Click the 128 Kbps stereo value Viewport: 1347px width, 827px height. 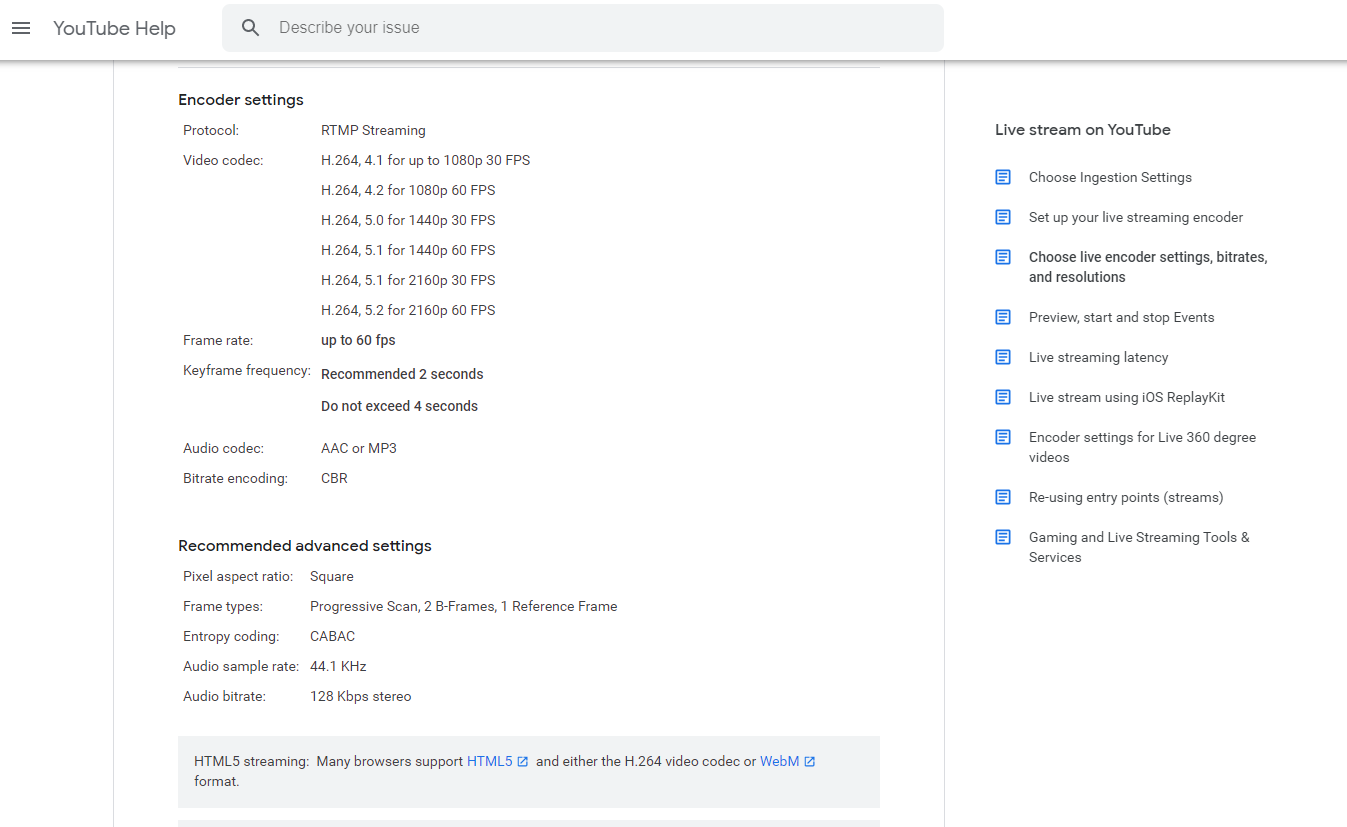tap(361, 696)
